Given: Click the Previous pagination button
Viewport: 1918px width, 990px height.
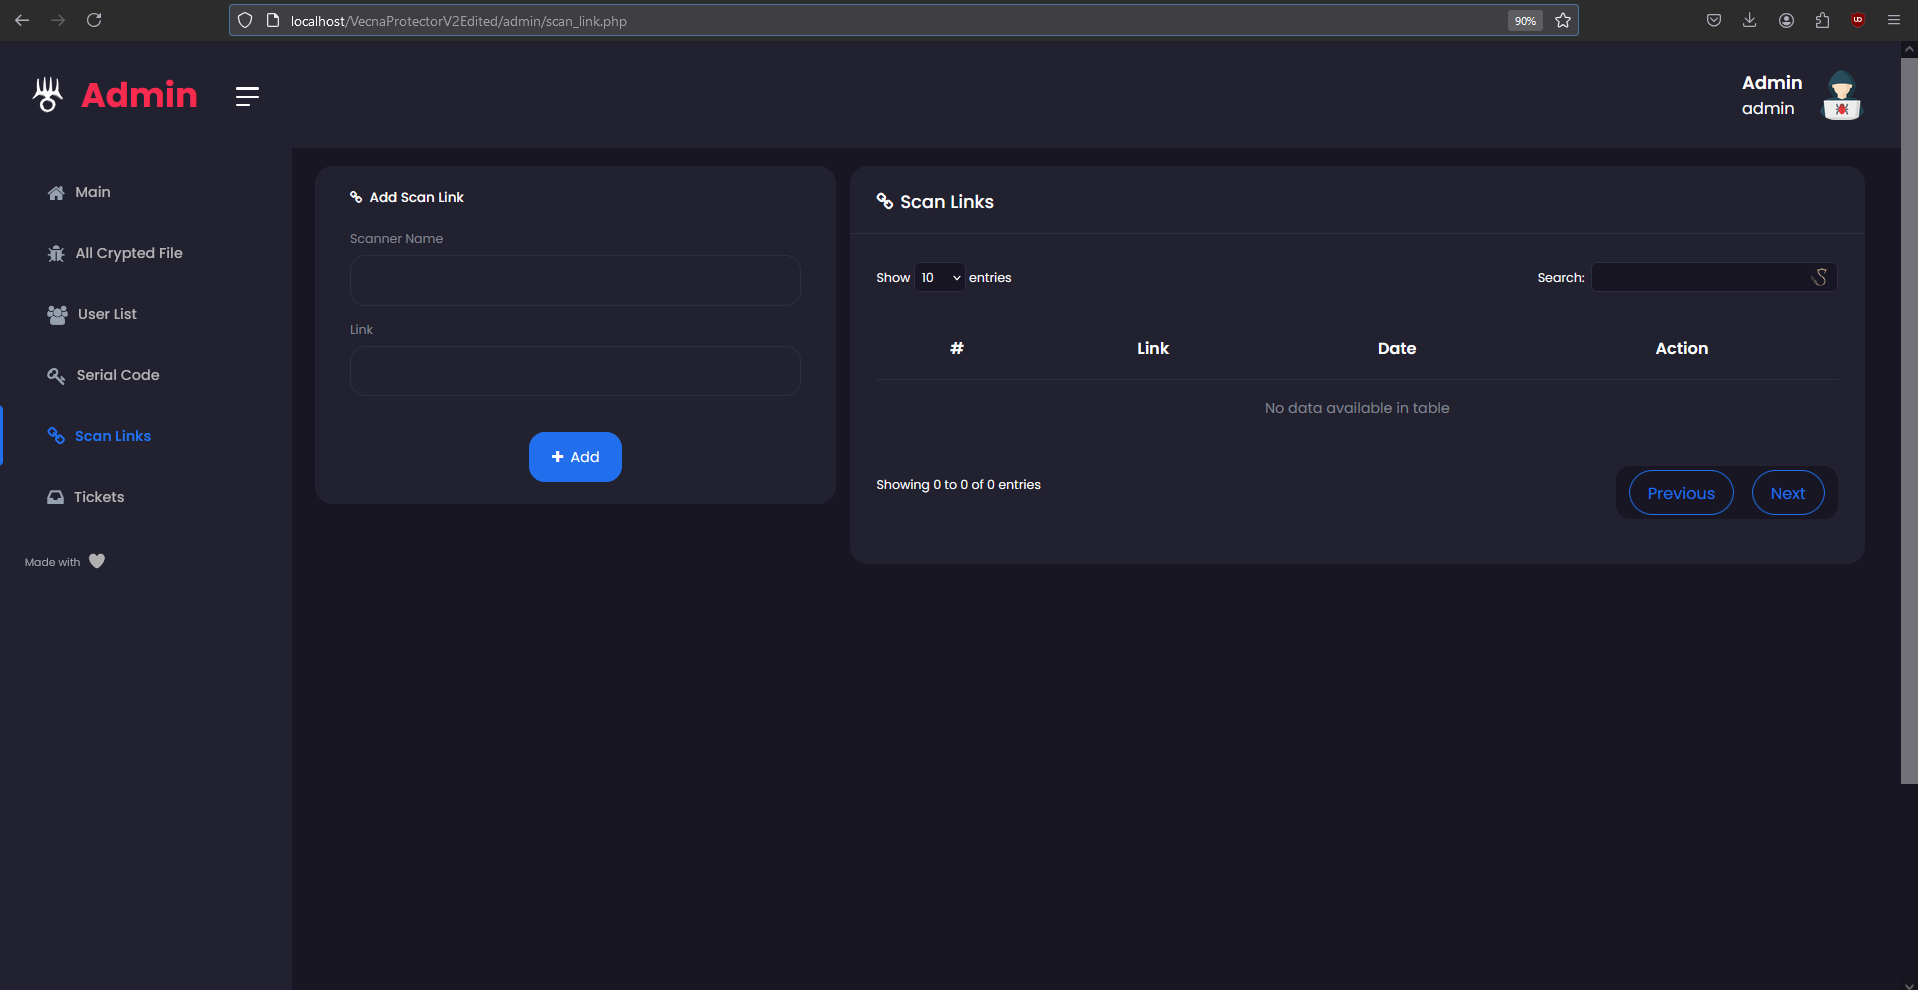Looking at the screenshot, I should coord(1681,493).
